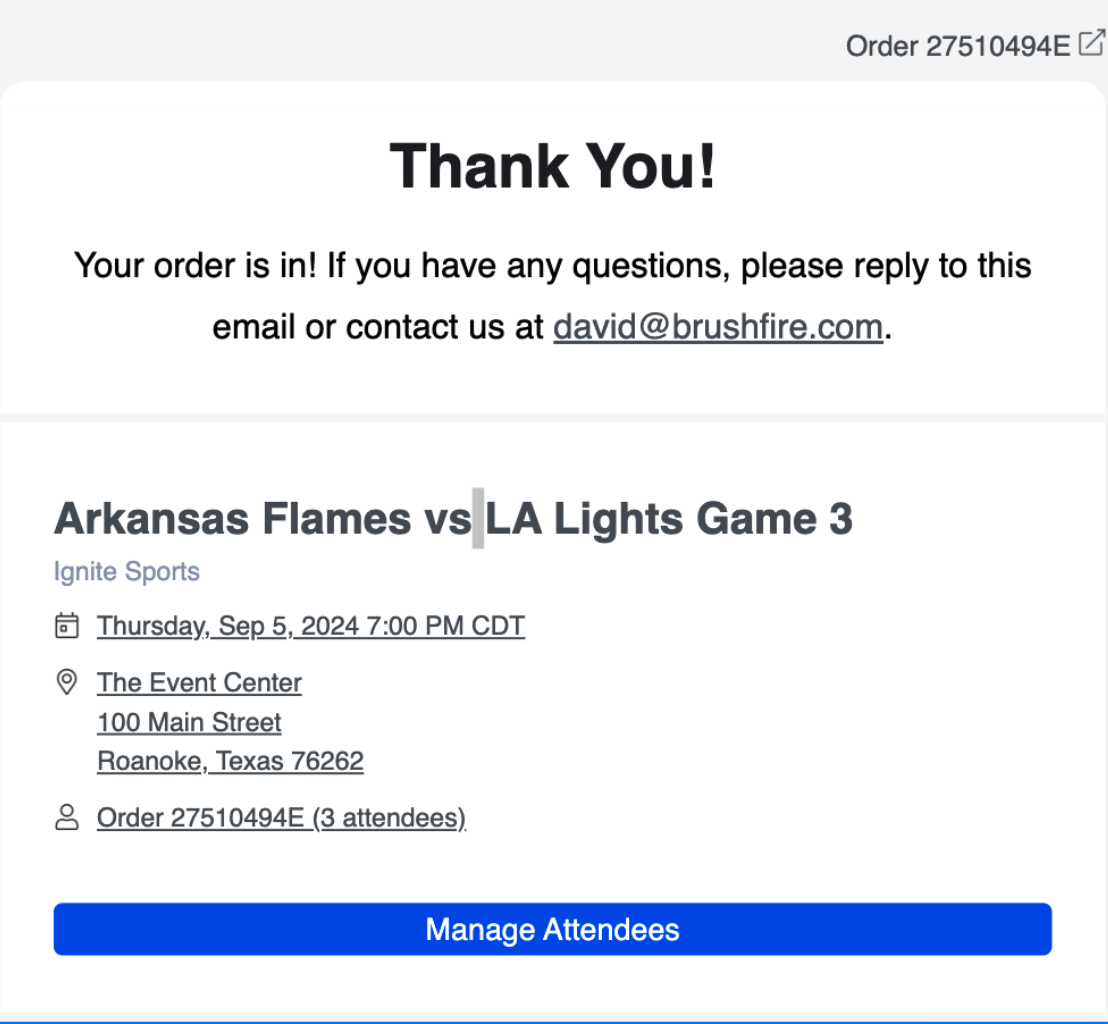This screenshot has height=1024, width=1108.
Task: Click the Thank You! heading
Action: pyautogui.click(x=553, y=167)
